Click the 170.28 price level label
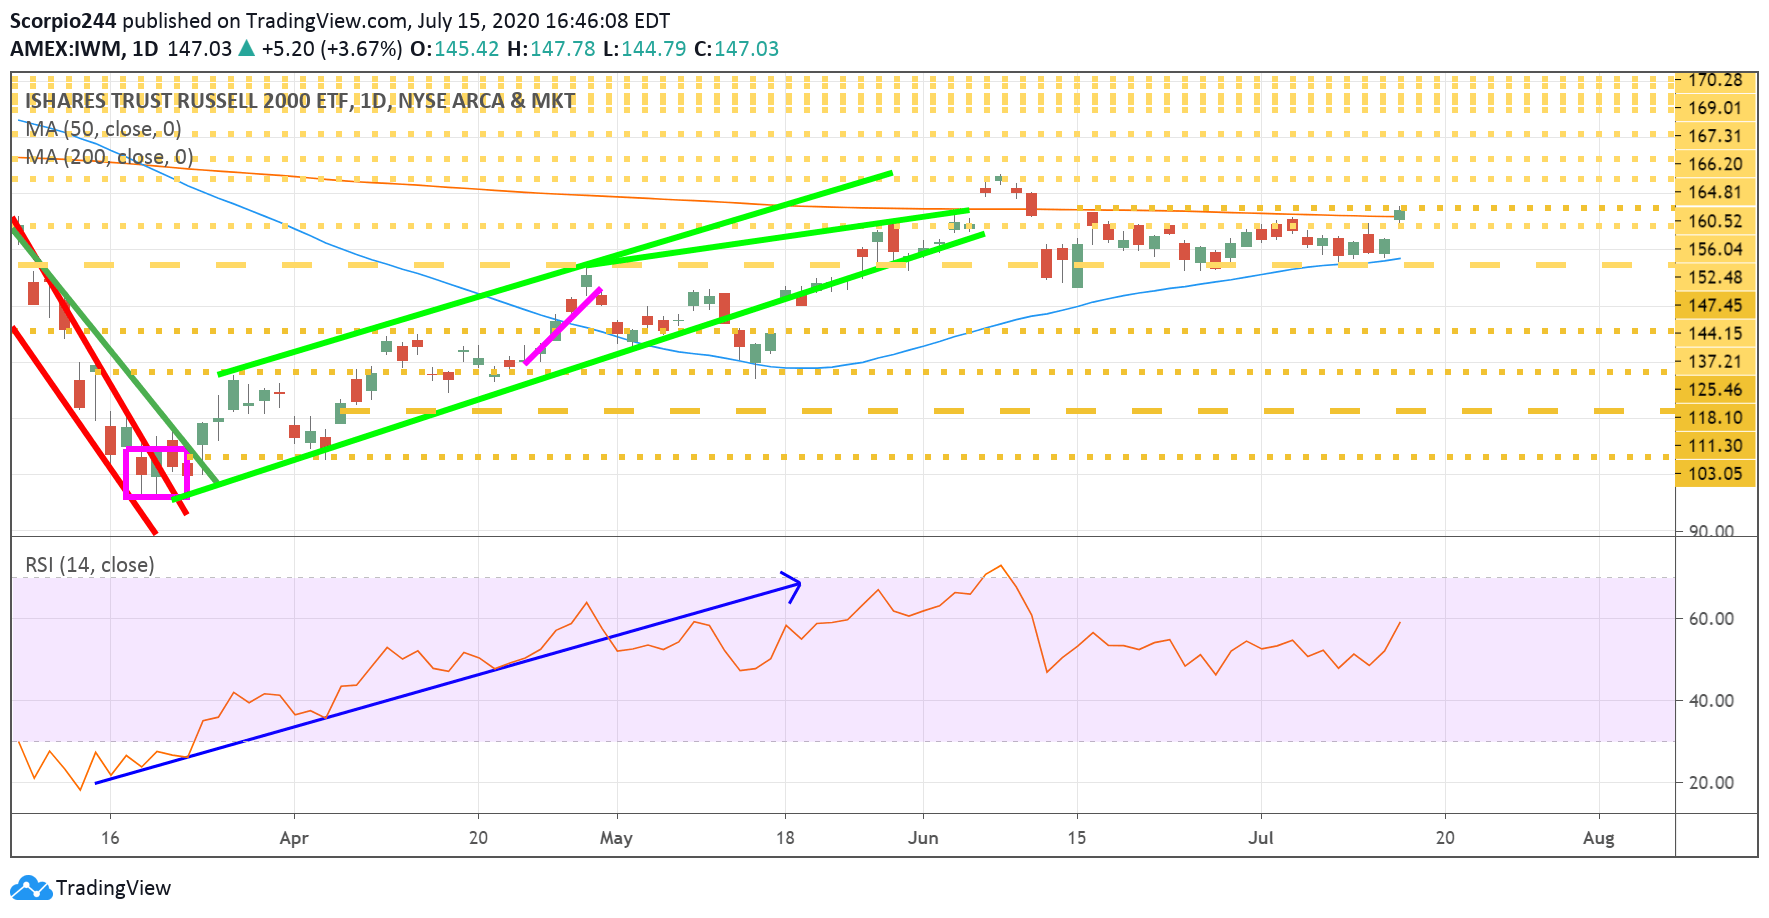 1715,80
